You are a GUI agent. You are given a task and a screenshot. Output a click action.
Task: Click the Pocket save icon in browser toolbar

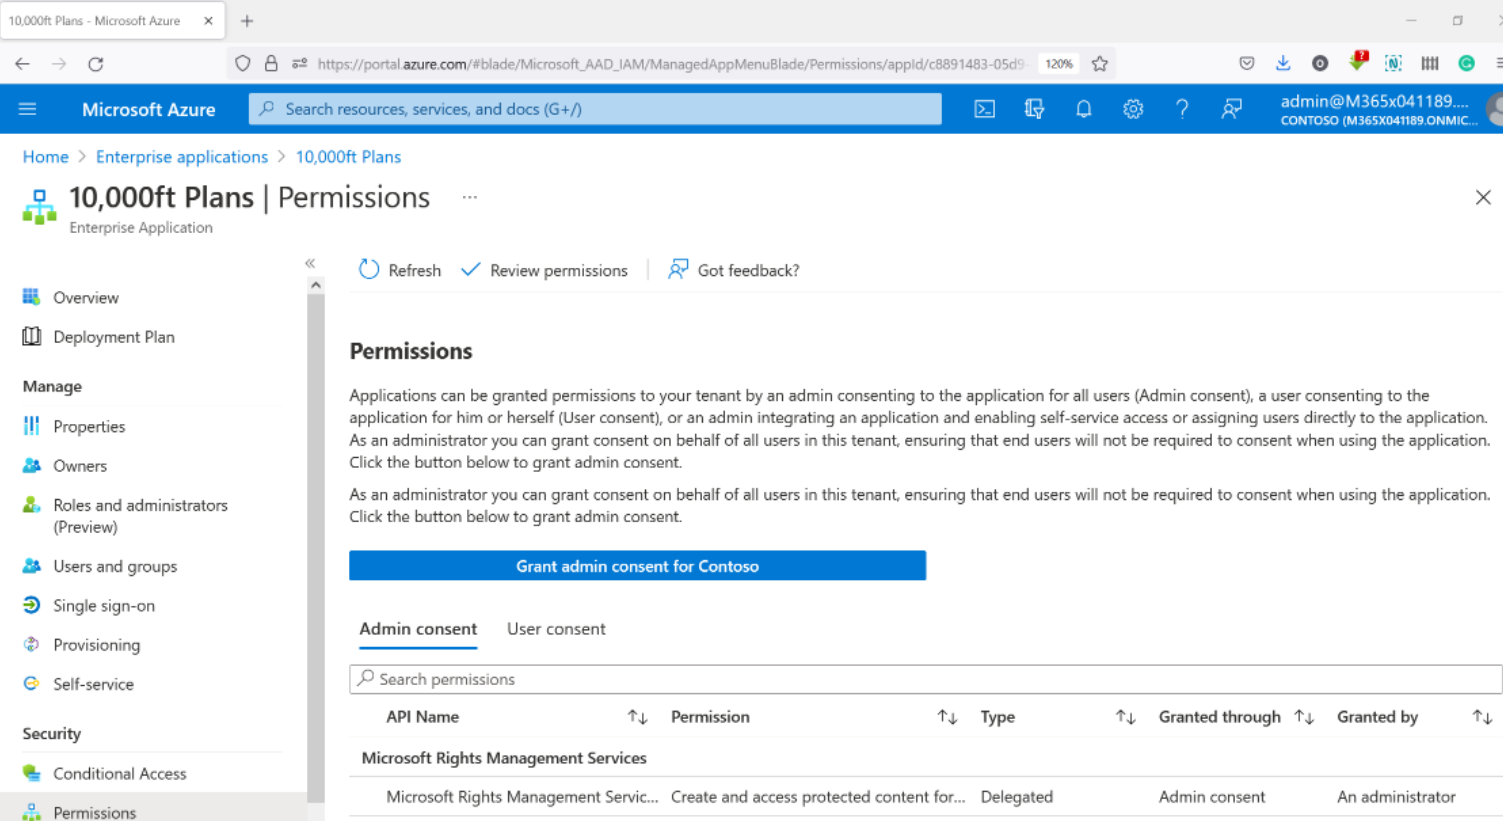(x=1246, y=63)
